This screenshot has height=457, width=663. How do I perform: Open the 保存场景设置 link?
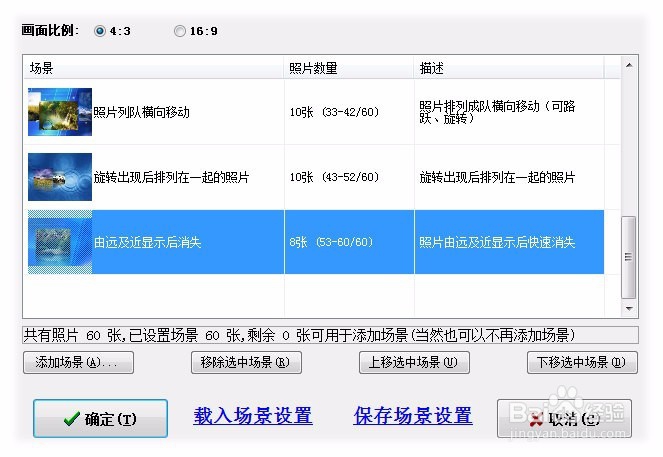pyautogui.click(x=413, y=416)
